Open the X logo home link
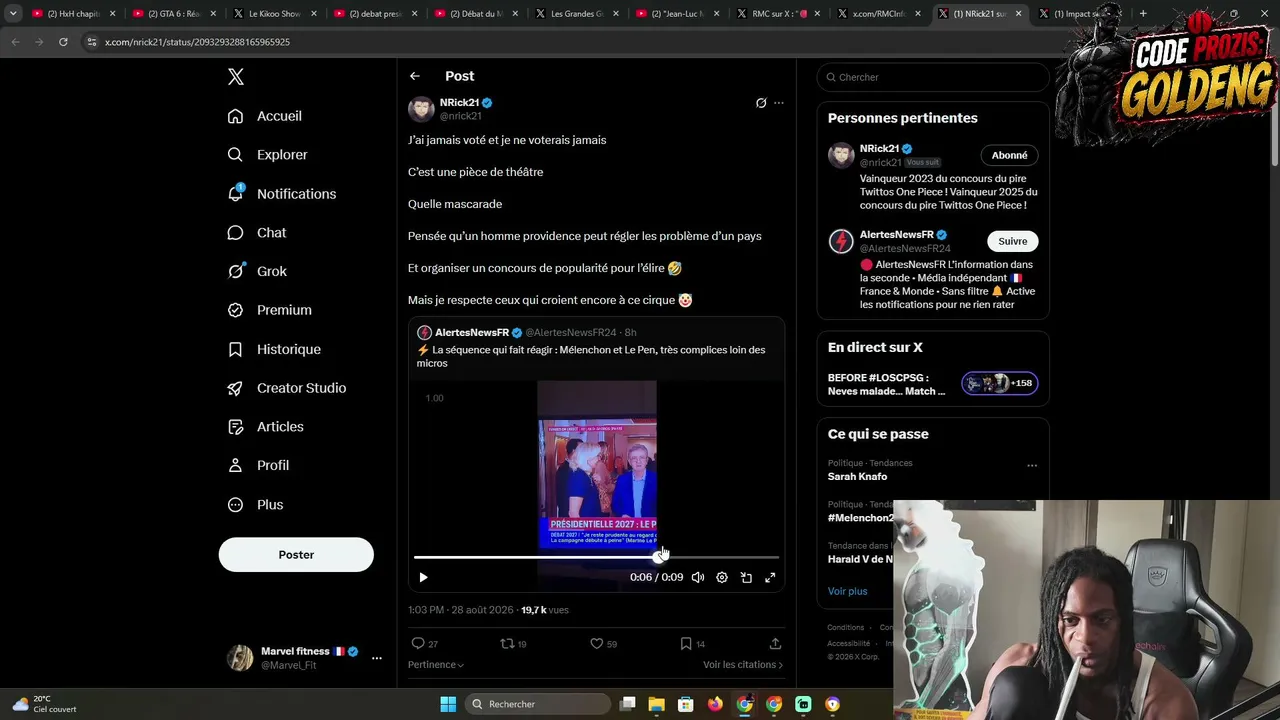The width and height of the screenshot is (1280, 720). pyautogui.click(x=236, y=77)
